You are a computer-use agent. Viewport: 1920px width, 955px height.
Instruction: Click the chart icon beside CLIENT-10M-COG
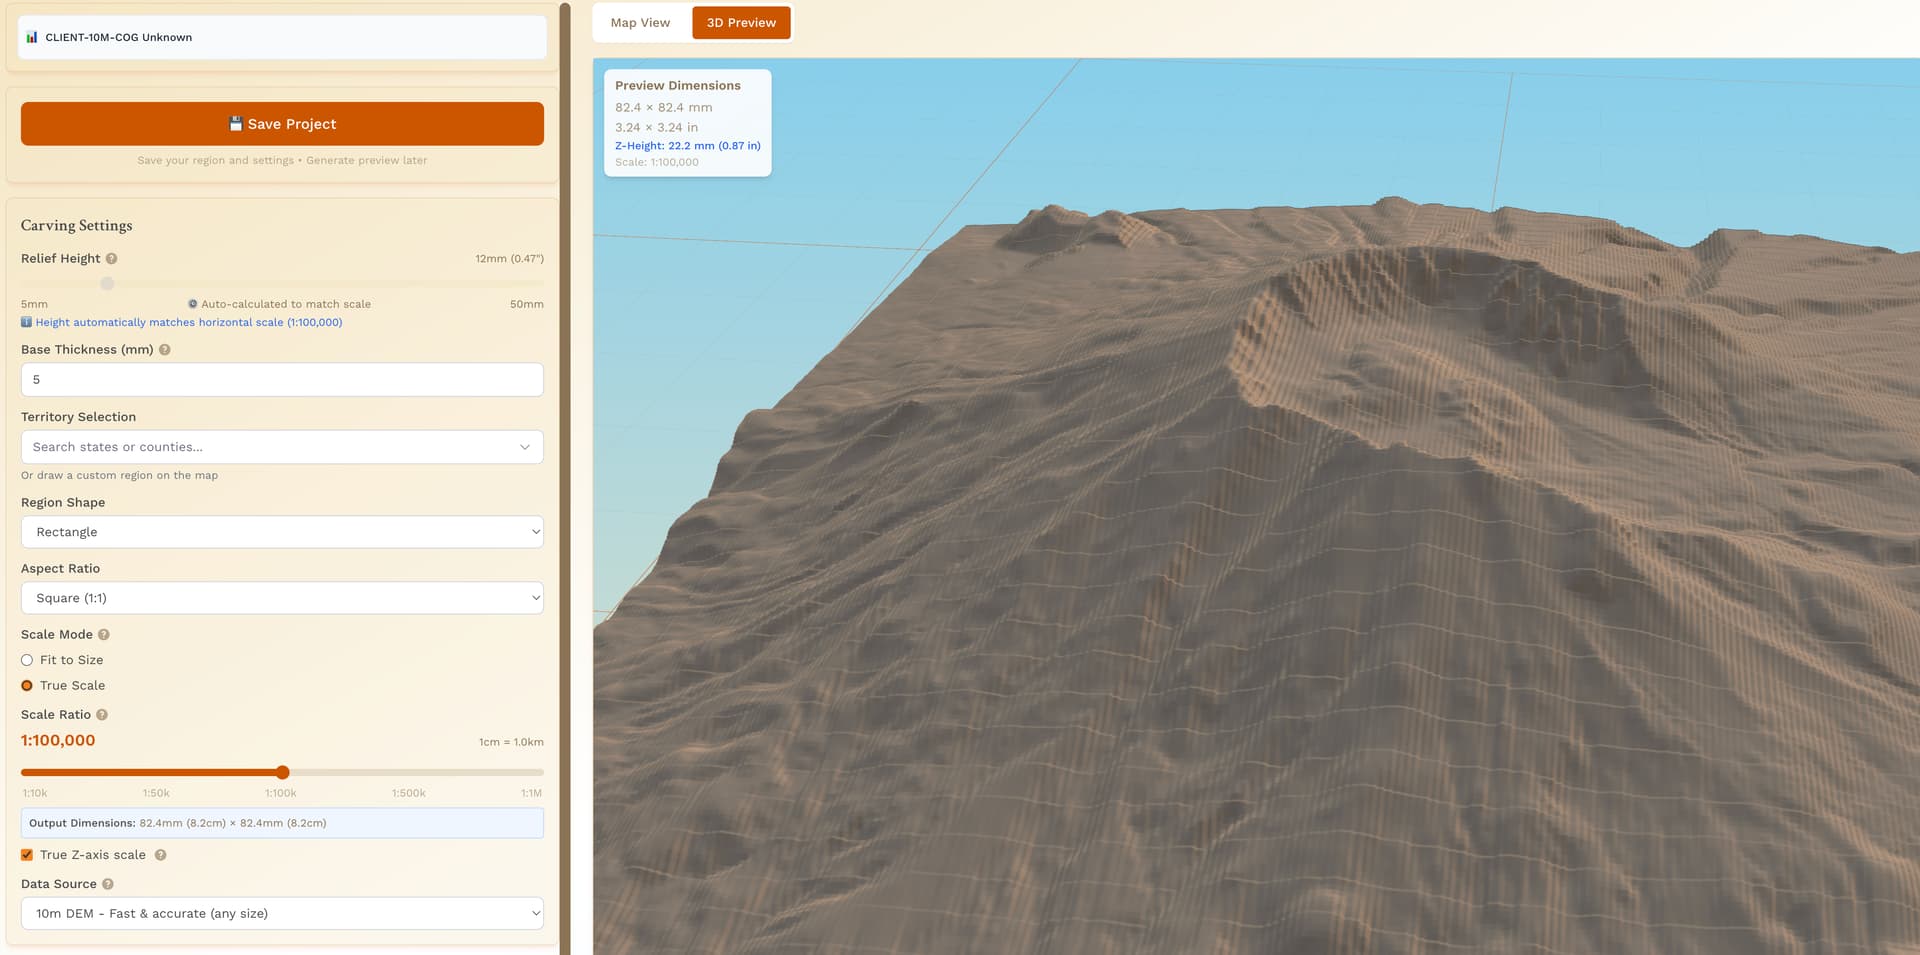32,37
